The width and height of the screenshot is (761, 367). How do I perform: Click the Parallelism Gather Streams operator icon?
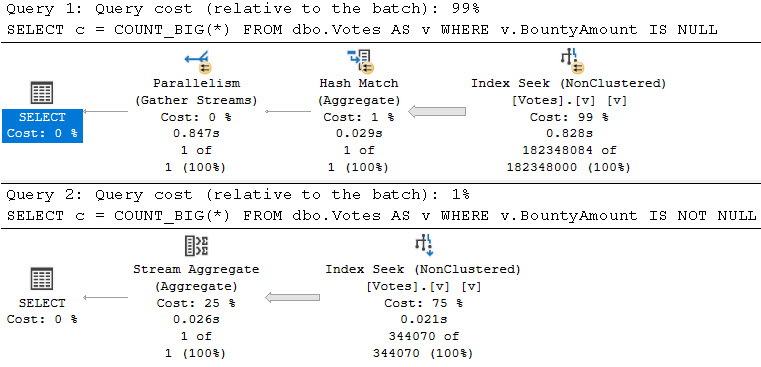click(x=198, y=61)
